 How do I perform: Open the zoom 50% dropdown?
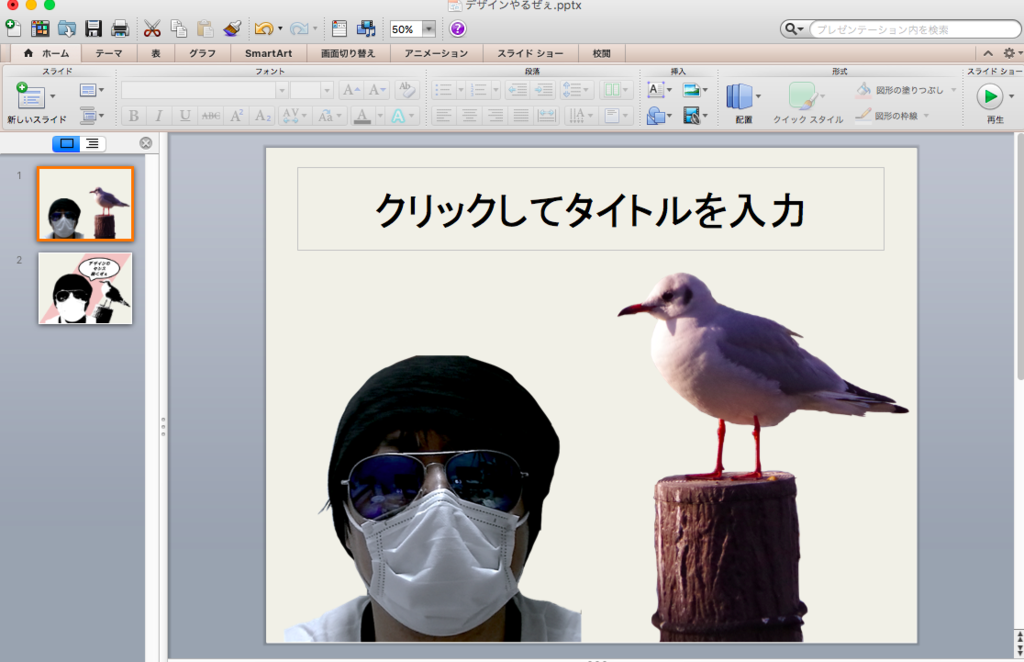pyautogui.click(x=429, y=29)
